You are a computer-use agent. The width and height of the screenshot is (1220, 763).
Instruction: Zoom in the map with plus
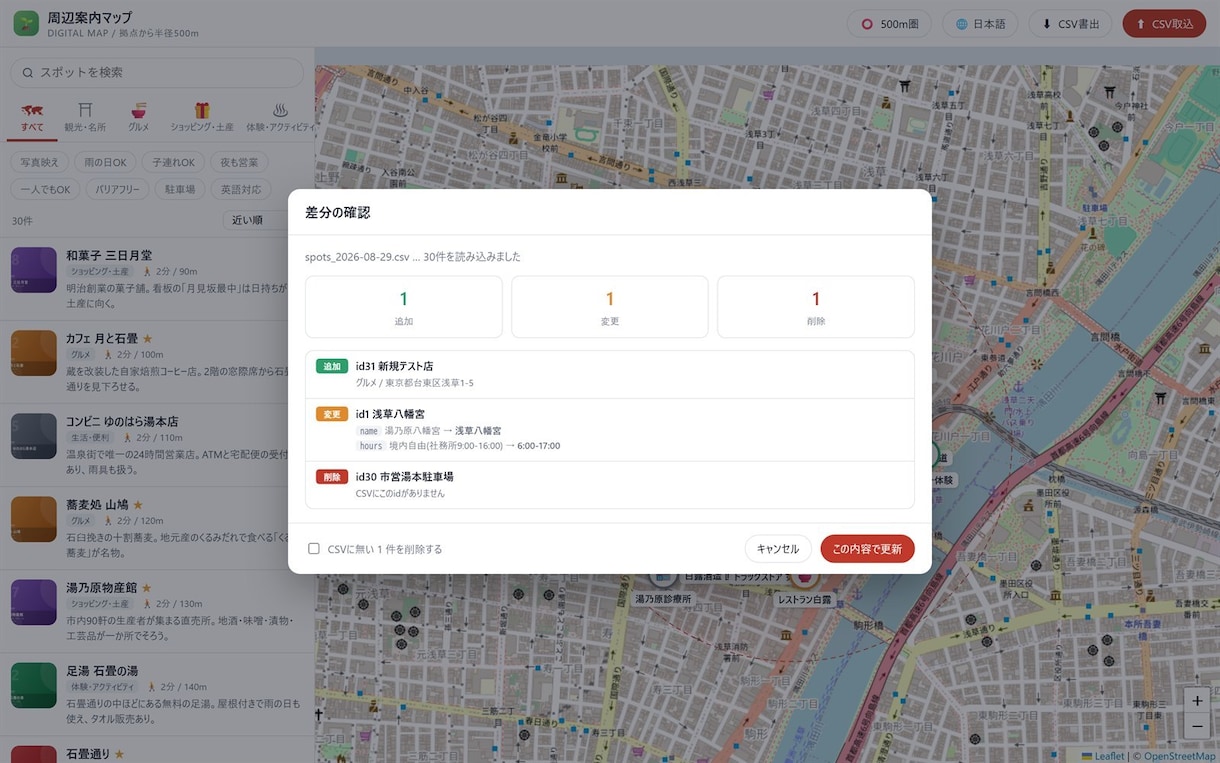(1197, 701)
